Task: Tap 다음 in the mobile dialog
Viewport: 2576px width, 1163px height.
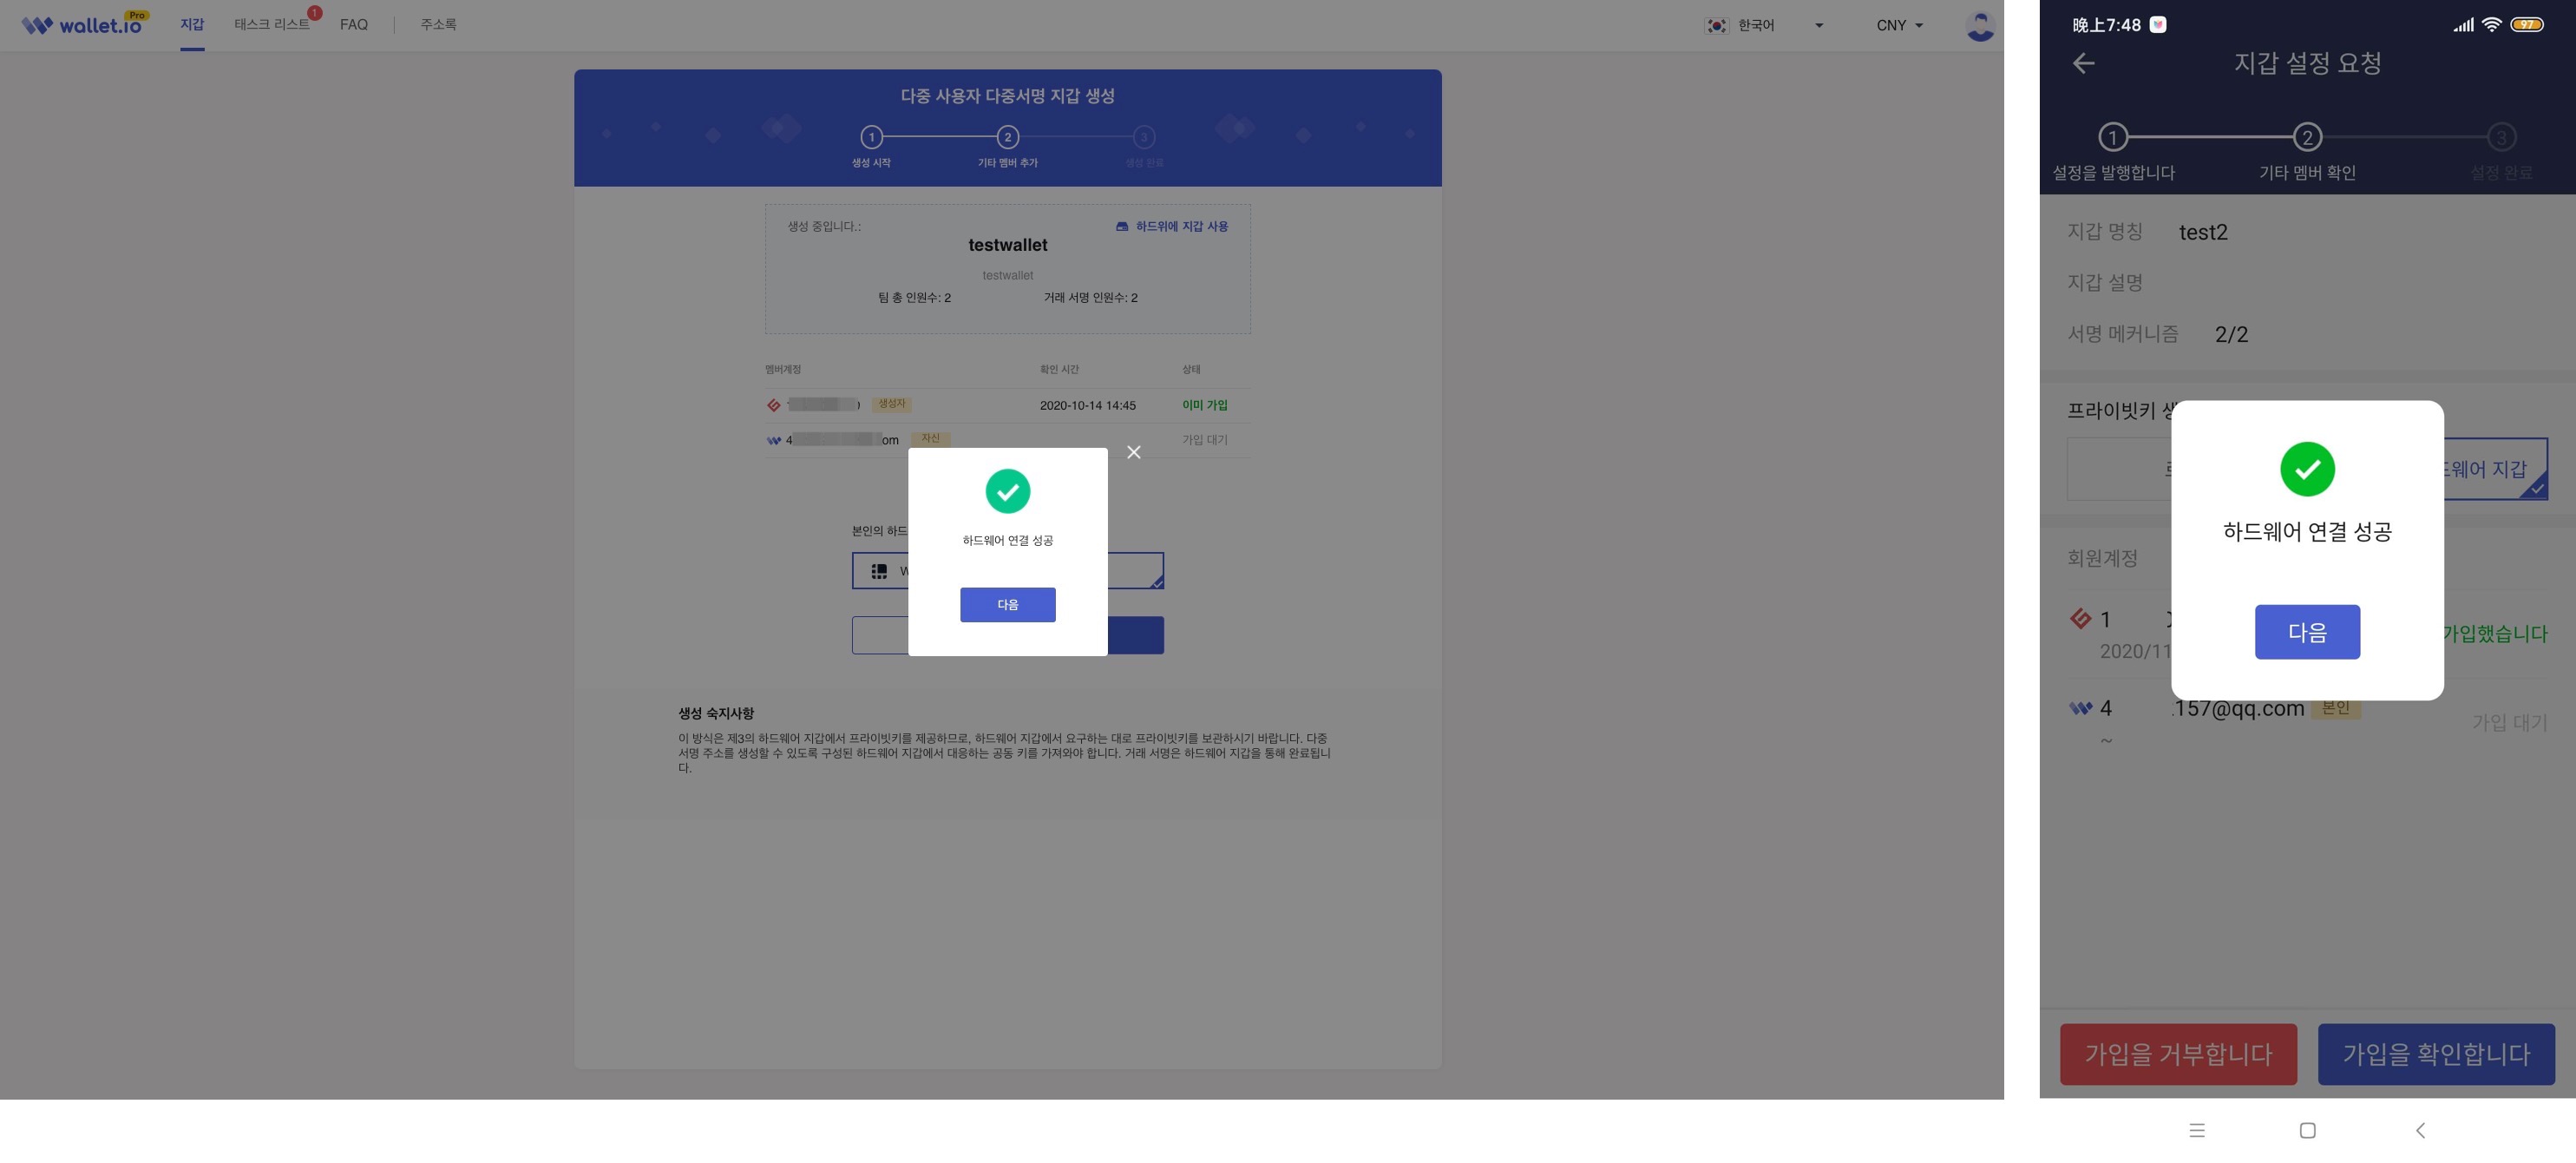Action: click(x=2306, y=631)
